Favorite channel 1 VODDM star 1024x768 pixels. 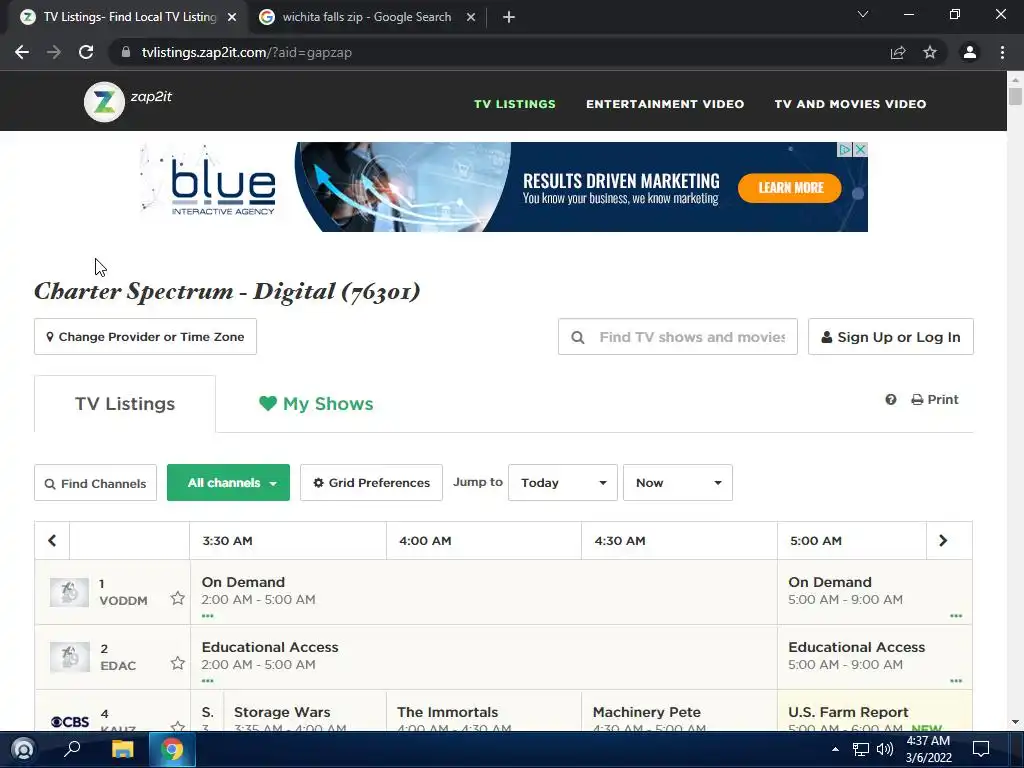tap(178, 598)
